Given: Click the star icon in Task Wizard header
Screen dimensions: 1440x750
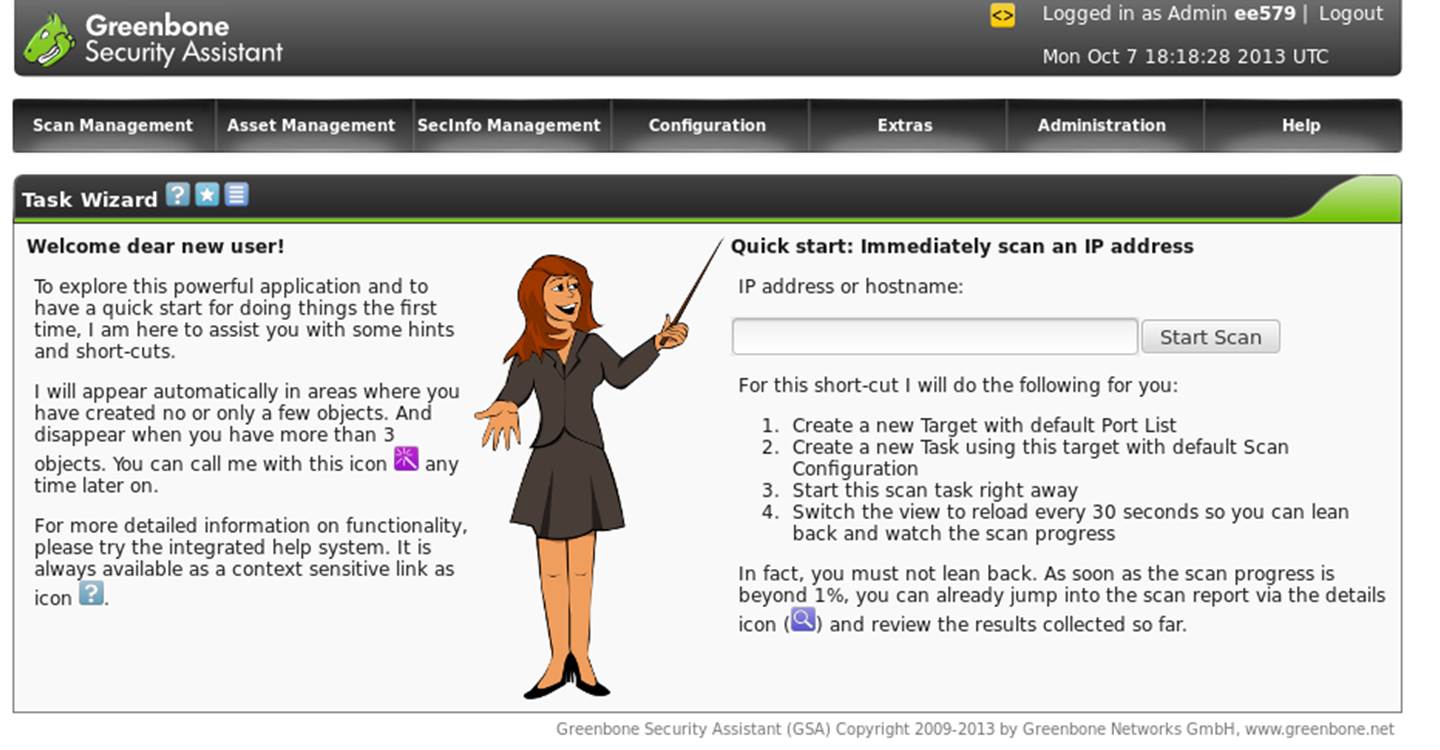Looking at the screenshot, I should point(207,194).
